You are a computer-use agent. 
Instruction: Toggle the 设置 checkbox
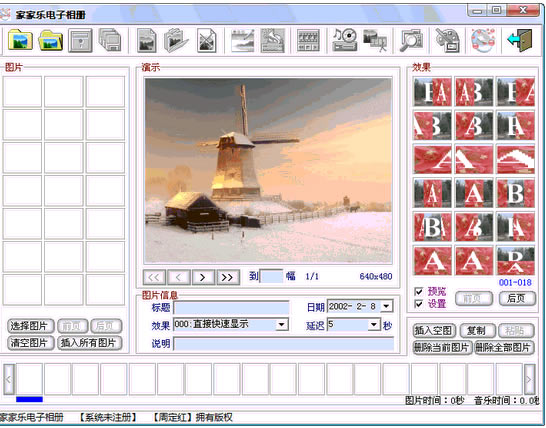click(419, 304)
